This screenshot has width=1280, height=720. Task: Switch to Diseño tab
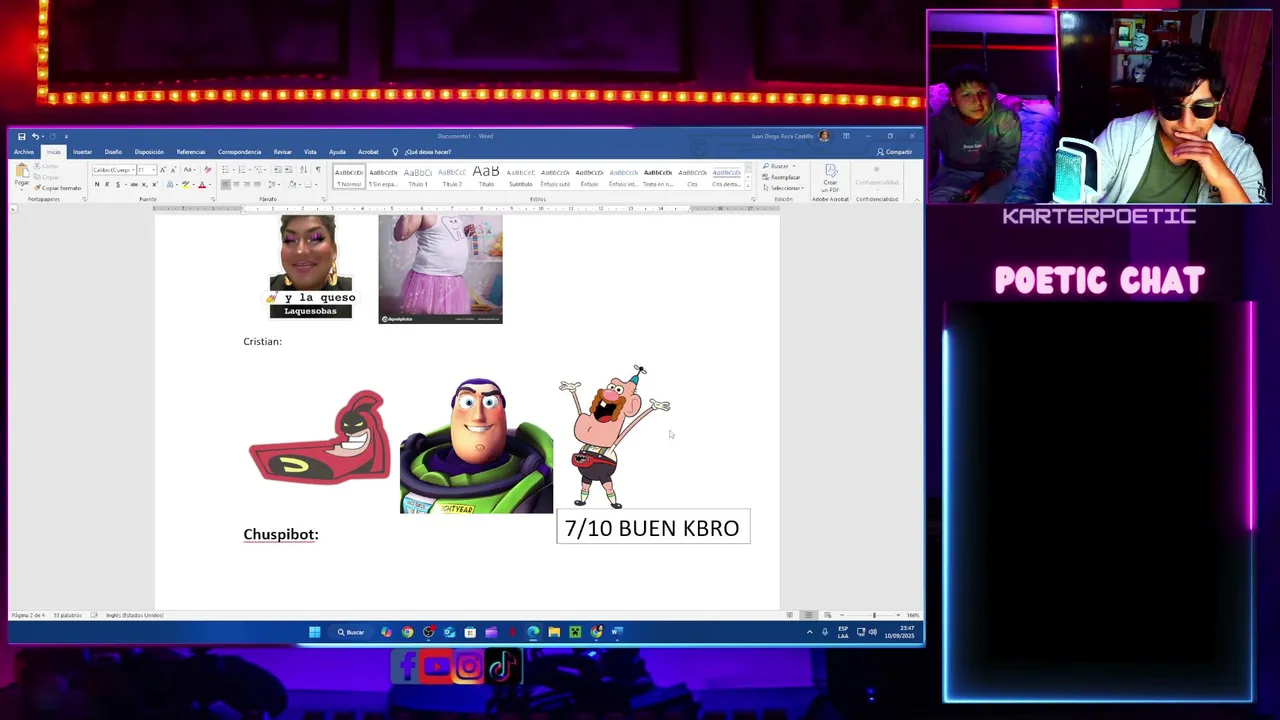(x=113, y=152)
